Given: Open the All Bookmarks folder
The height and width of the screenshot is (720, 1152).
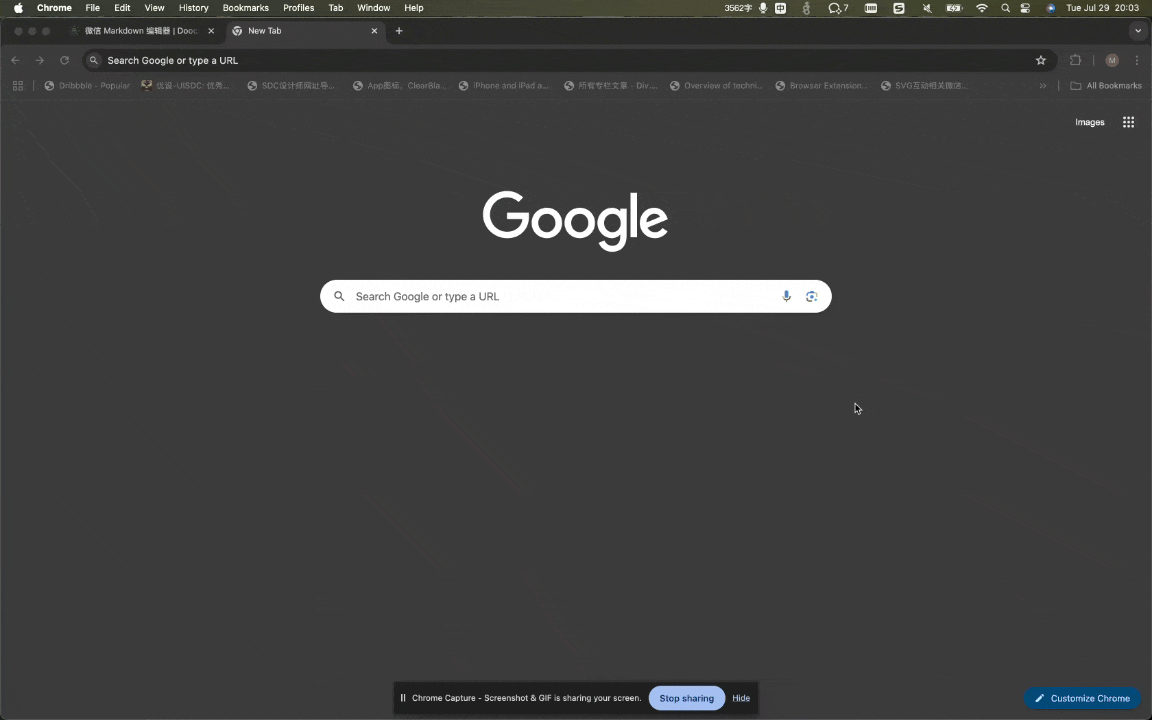Looking at the screenshot, I should pyautogui.click(x=1106, y=85).
